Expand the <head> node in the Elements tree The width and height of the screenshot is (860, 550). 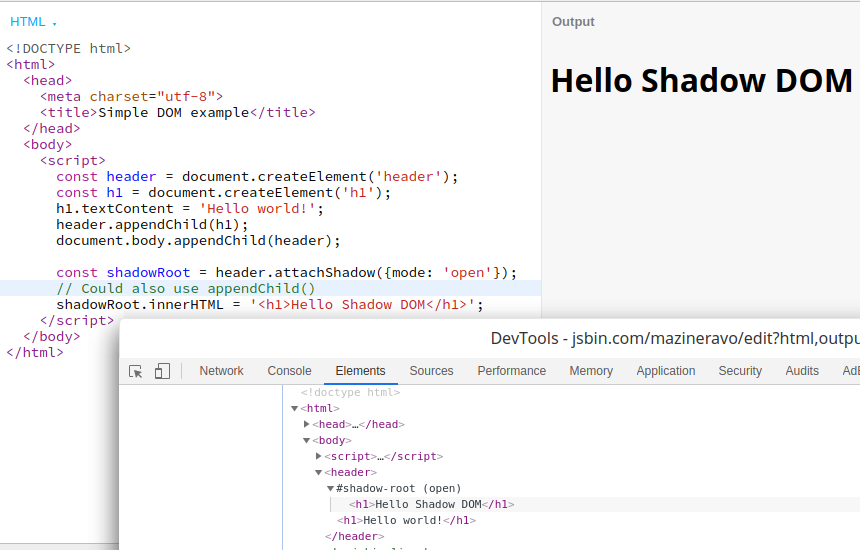coord(307,424)
